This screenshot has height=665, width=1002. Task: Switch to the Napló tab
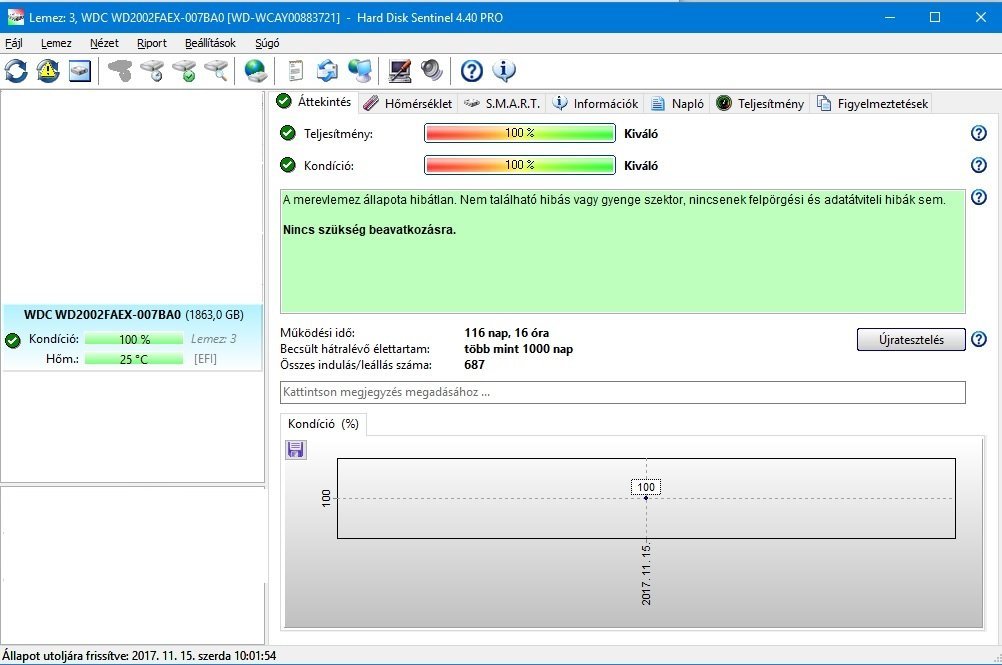point(677,103)
